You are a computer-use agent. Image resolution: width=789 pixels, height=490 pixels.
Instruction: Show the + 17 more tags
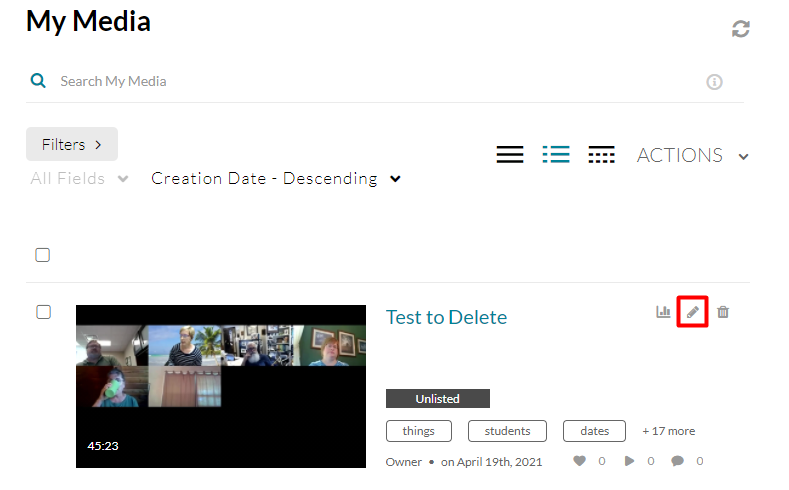(668, 431)
